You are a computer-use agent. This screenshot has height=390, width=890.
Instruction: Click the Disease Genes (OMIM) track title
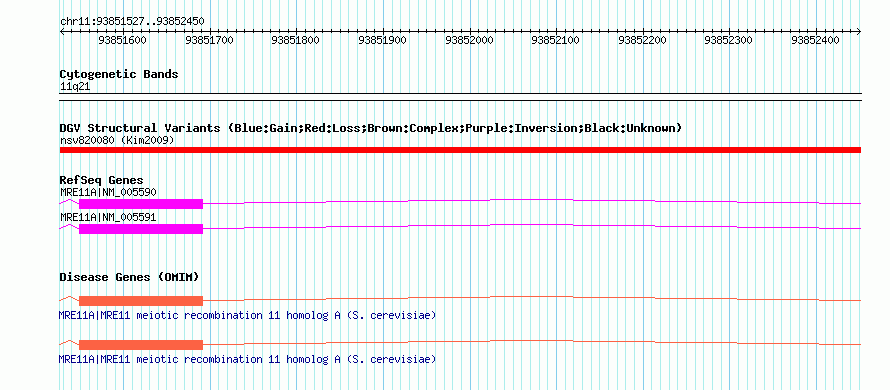click(x=129, y=277)
